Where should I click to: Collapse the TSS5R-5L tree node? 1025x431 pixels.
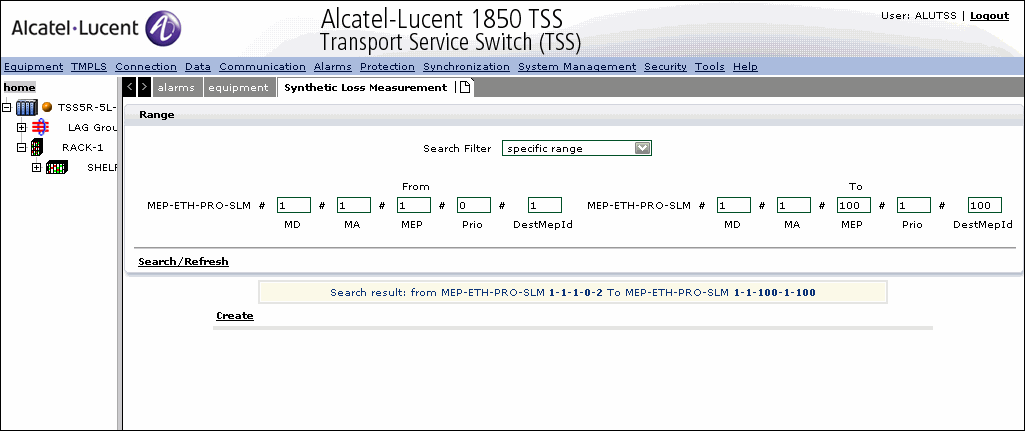point(7,107)
